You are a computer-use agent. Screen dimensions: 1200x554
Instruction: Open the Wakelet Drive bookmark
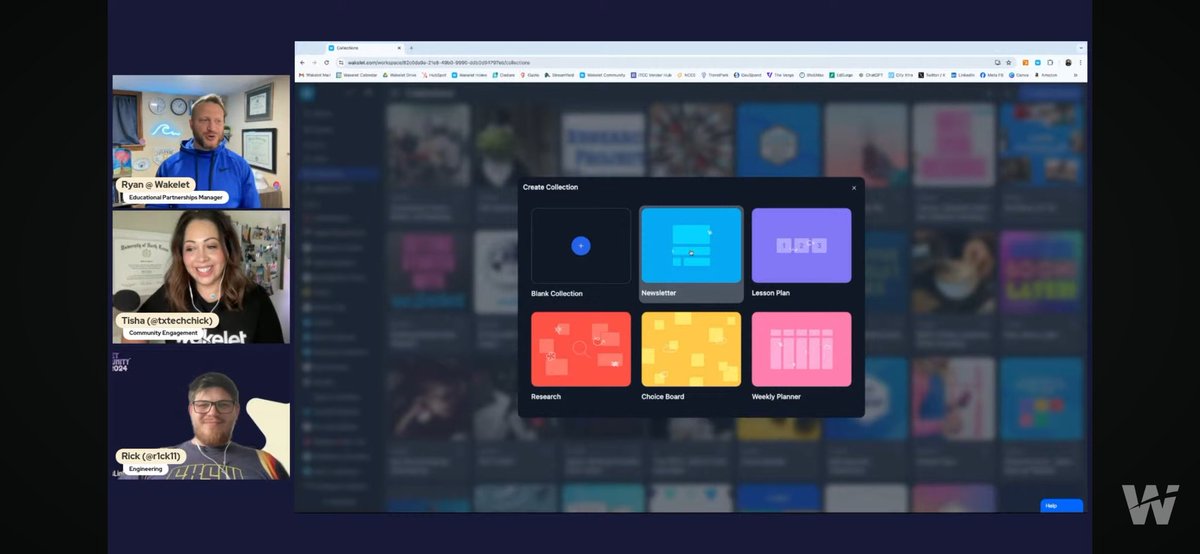tap(400, 75)
